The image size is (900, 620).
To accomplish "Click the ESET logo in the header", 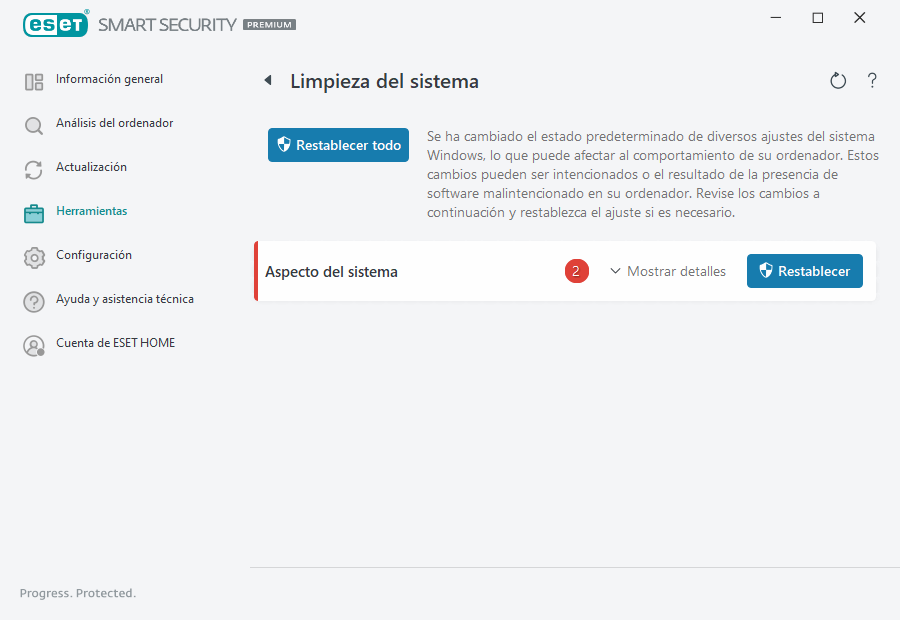I will click(x=56, y=24).
